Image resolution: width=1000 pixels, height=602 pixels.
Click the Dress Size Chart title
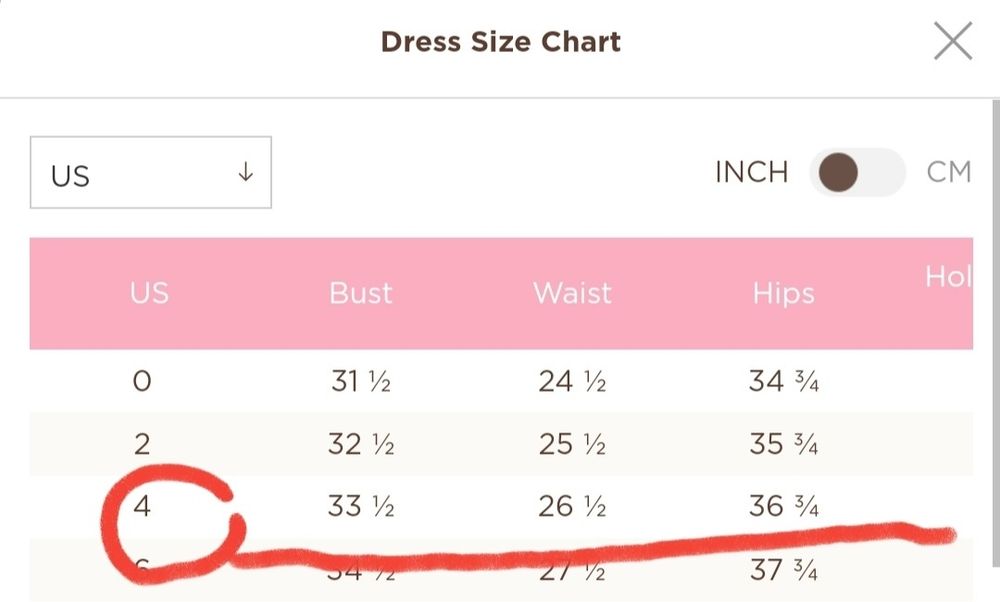pos(500,42)
